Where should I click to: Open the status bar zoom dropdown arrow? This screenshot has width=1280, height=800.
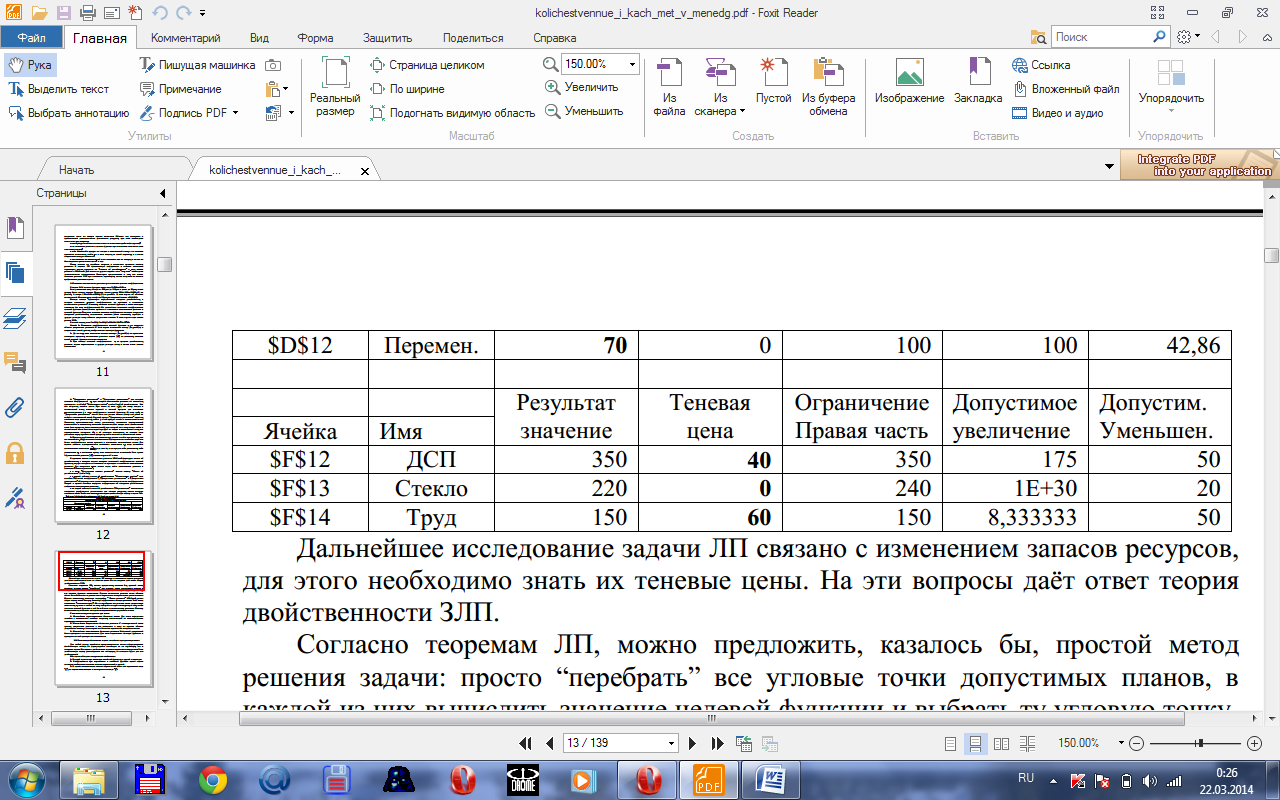point(1119,744)
